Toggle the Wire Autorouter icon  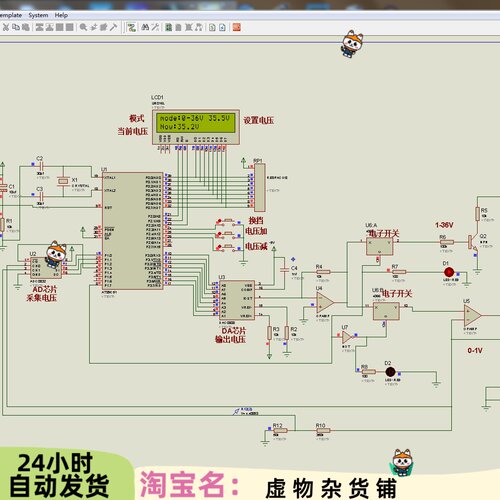click(132, 27)
